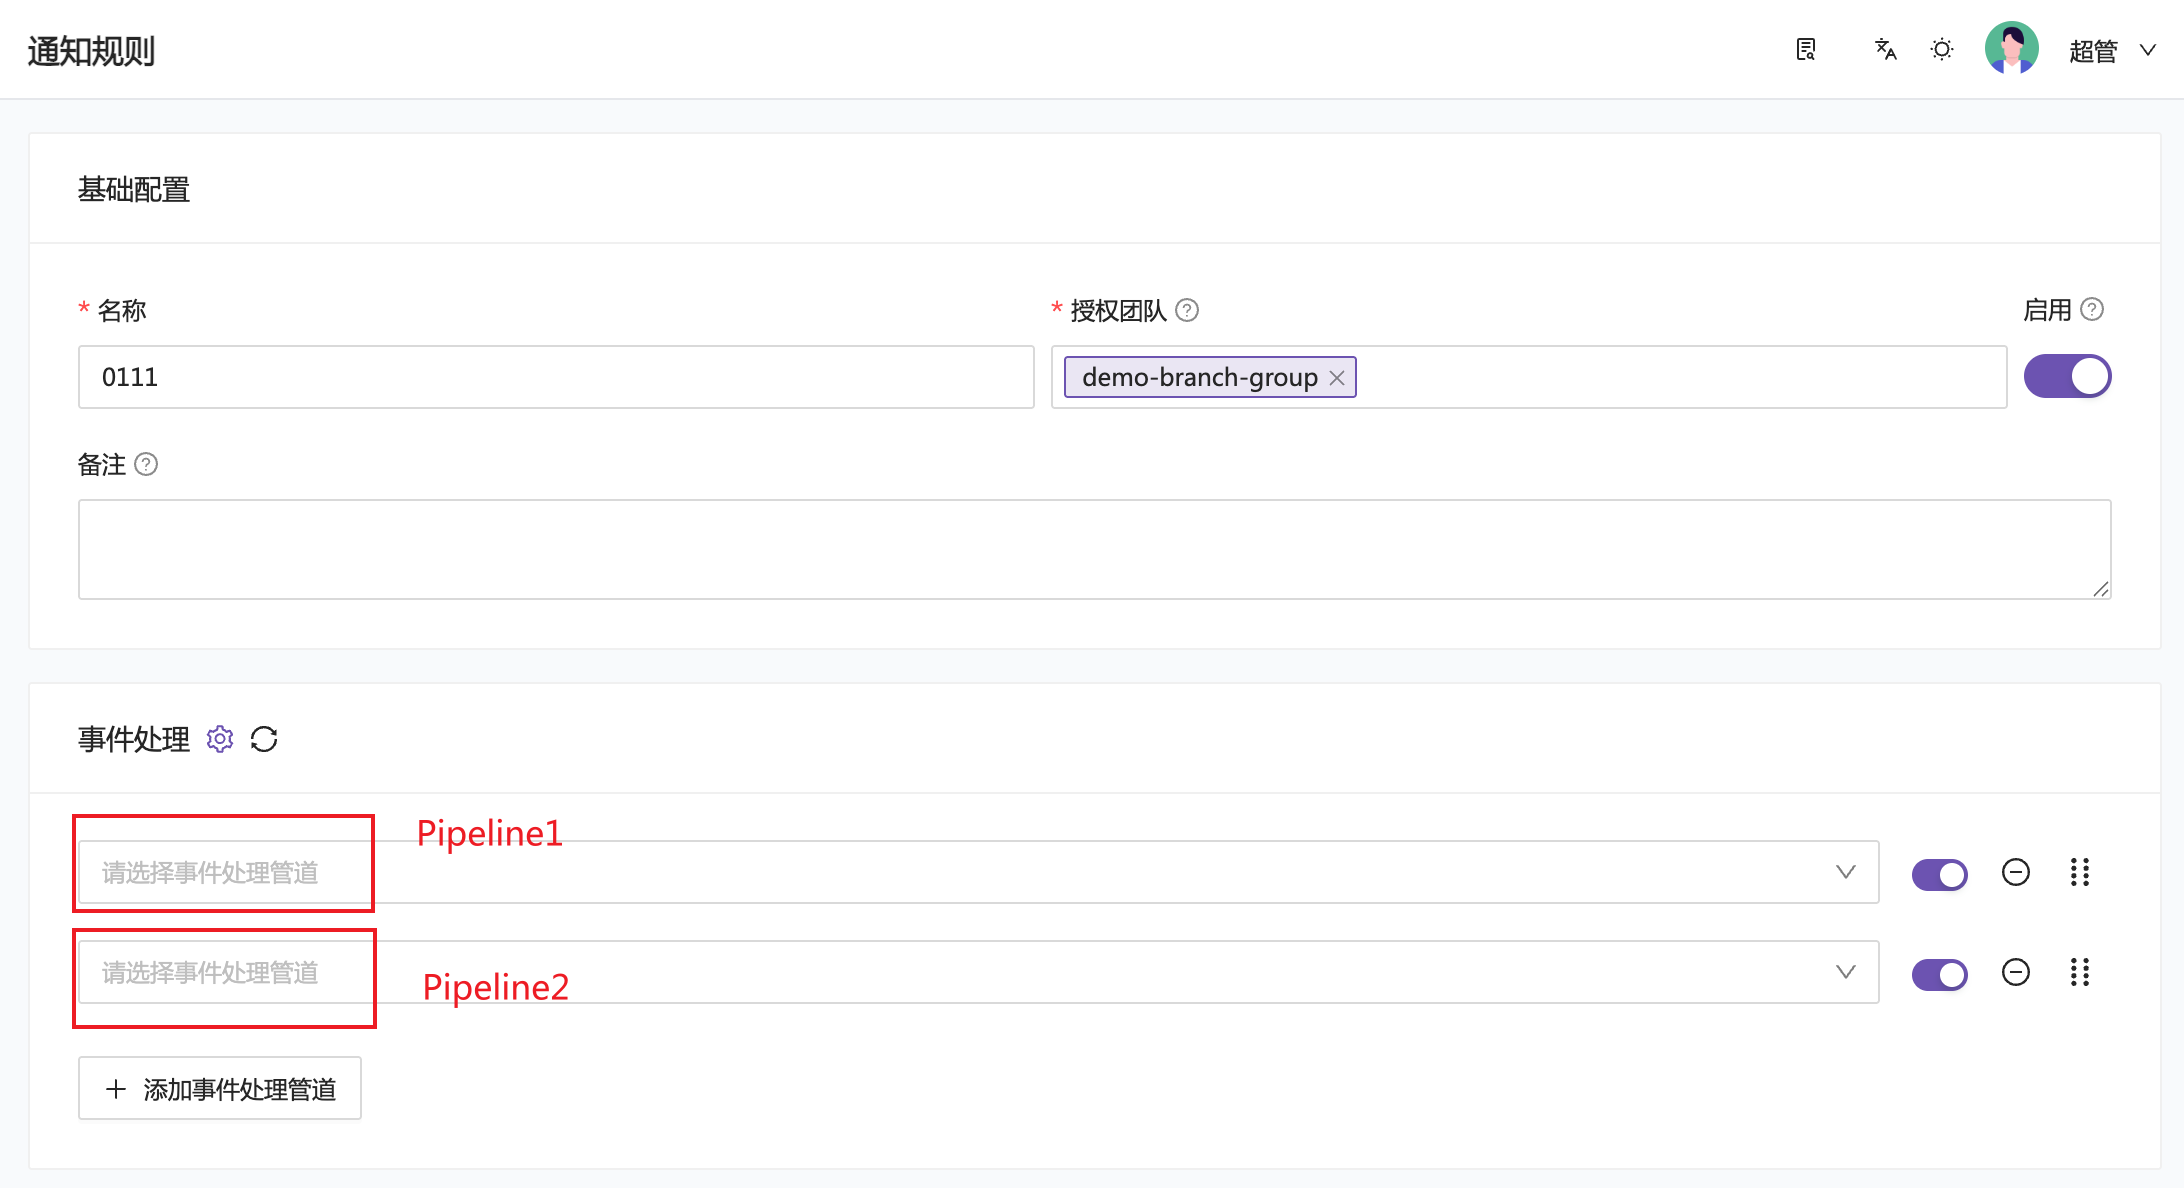Open event processing settings gear icon
2184x1188 pixels.
click(220, 739)
